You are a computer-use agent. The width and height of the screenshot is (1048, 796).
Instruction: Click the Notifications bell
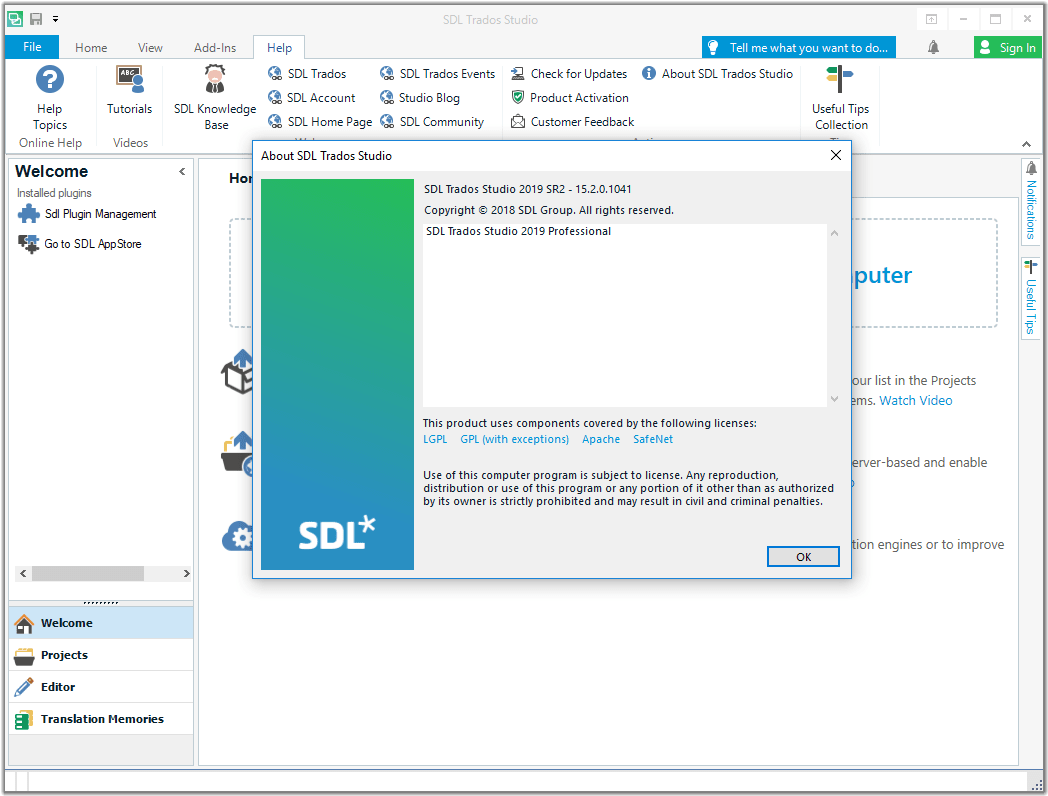click(x=934, y=46)
